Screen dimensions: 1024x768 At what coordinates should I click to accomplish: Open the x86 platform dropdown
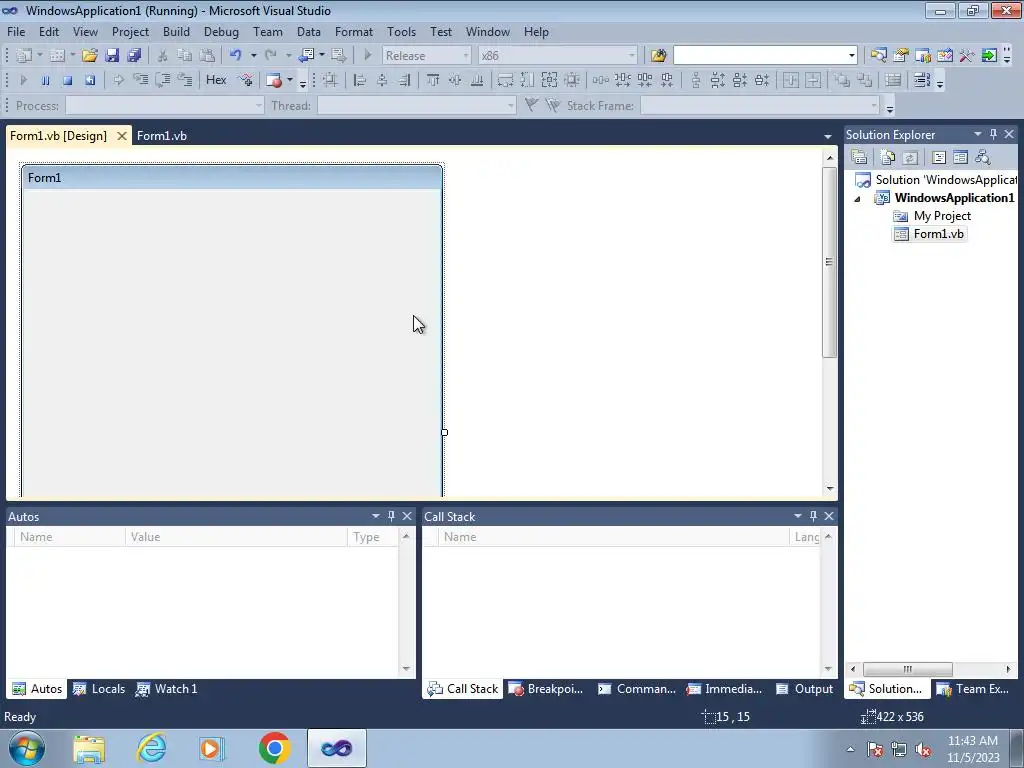click(632, 56)
